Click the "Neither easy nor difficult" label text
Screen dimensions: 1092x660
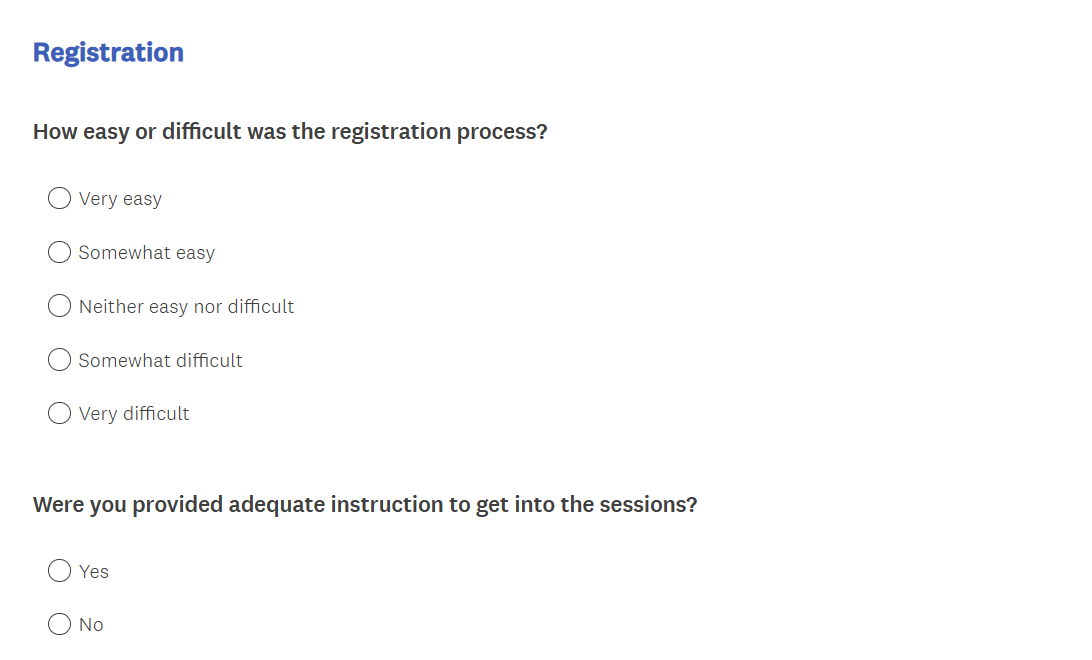click(x=187, y=307)
